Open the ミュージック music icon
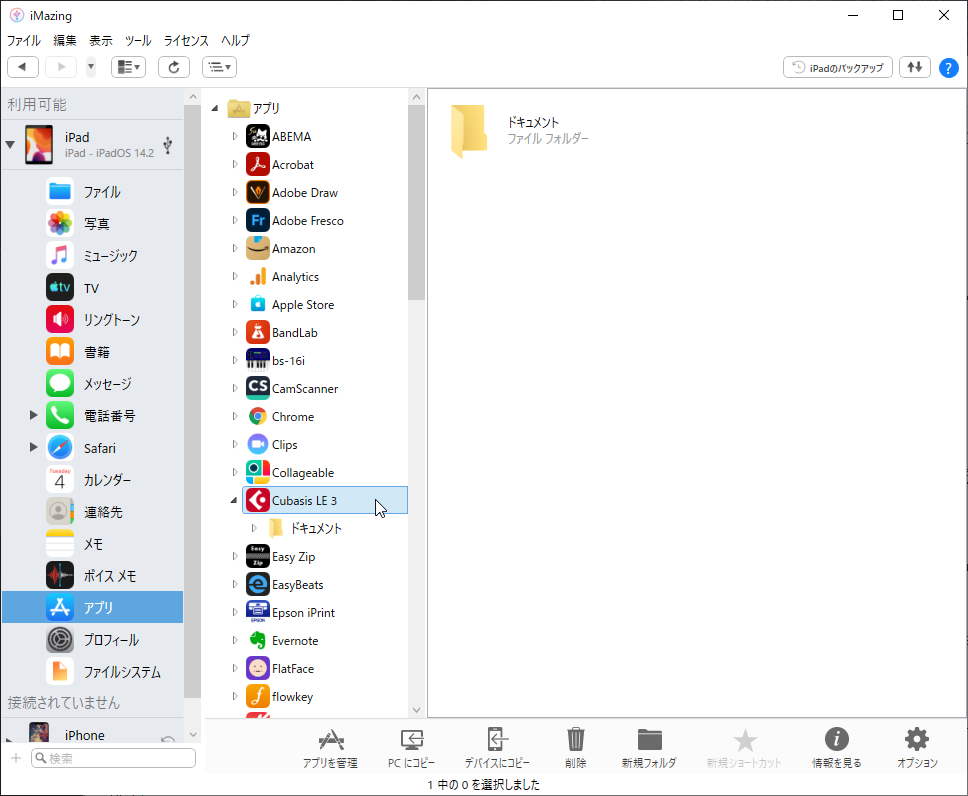 click(x=60, y=255)
